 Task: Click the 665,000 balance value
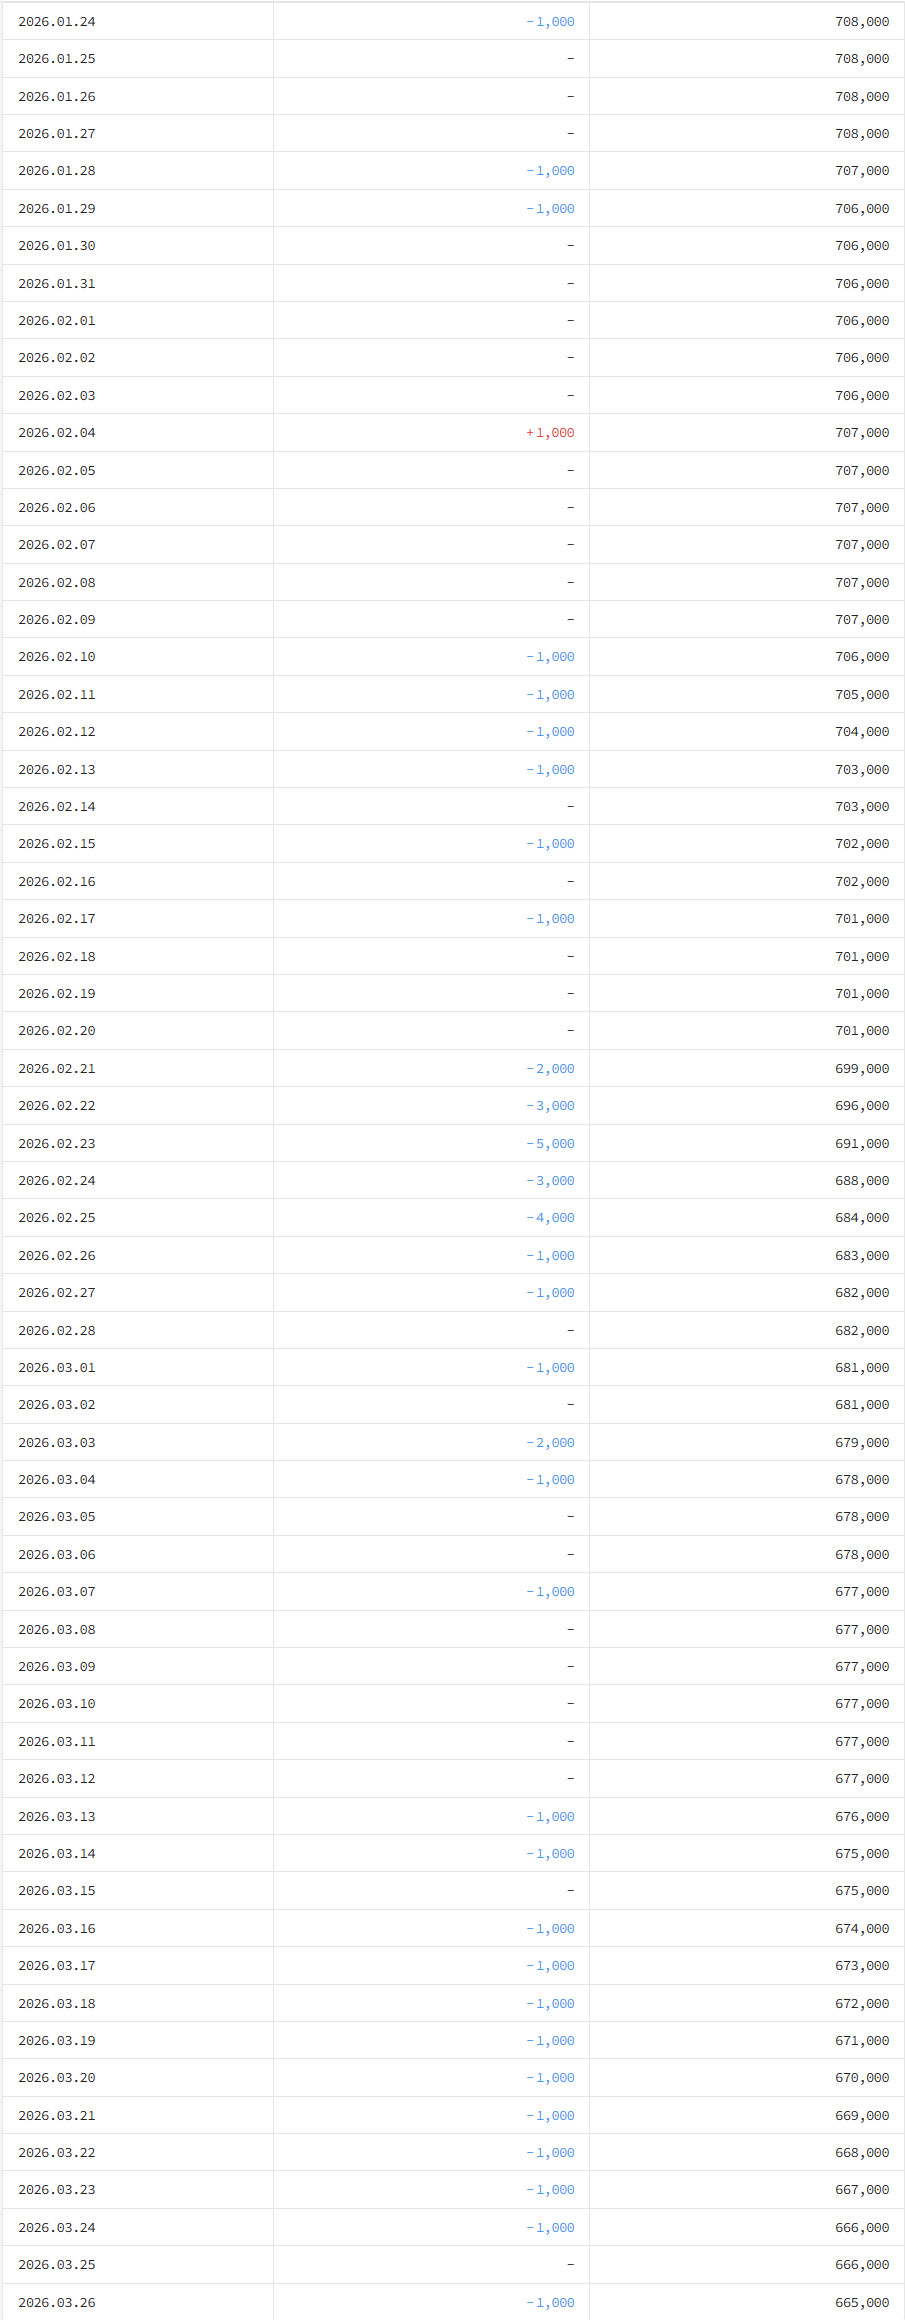click(x=861, y=2303)
